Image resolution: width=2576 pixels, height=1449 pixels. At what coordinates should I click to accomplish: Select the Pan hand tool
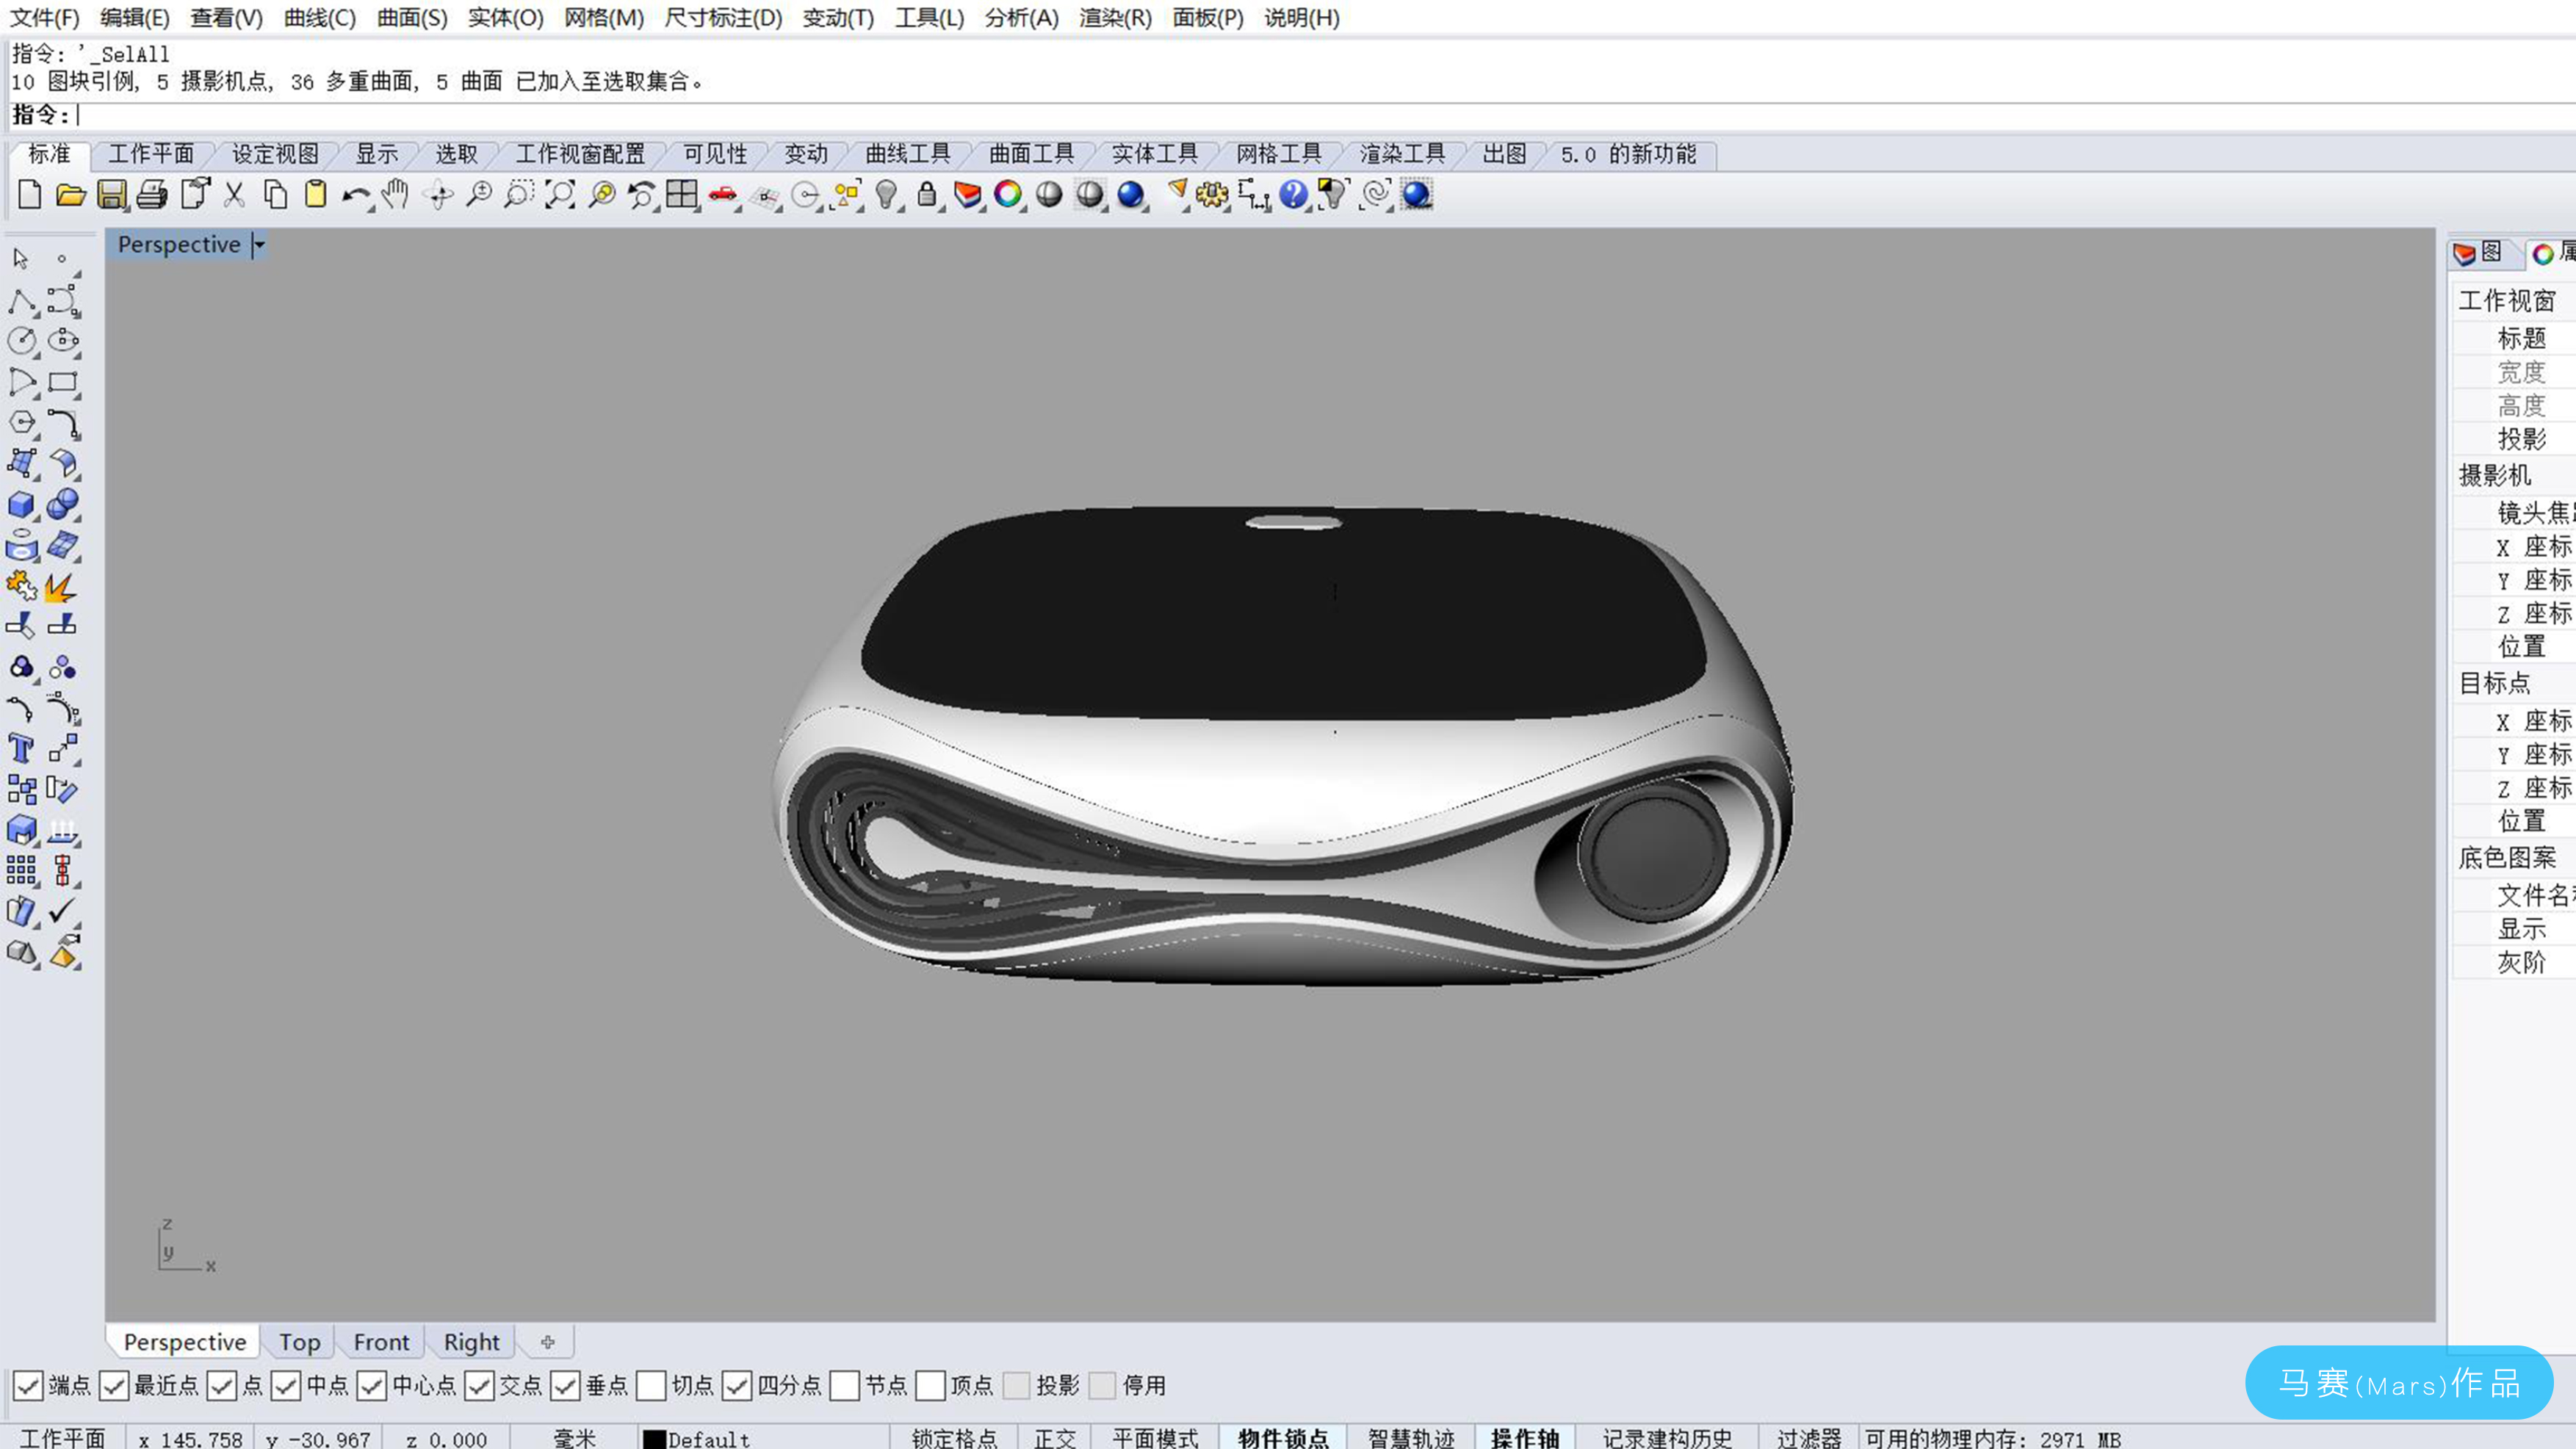(395, 194)
